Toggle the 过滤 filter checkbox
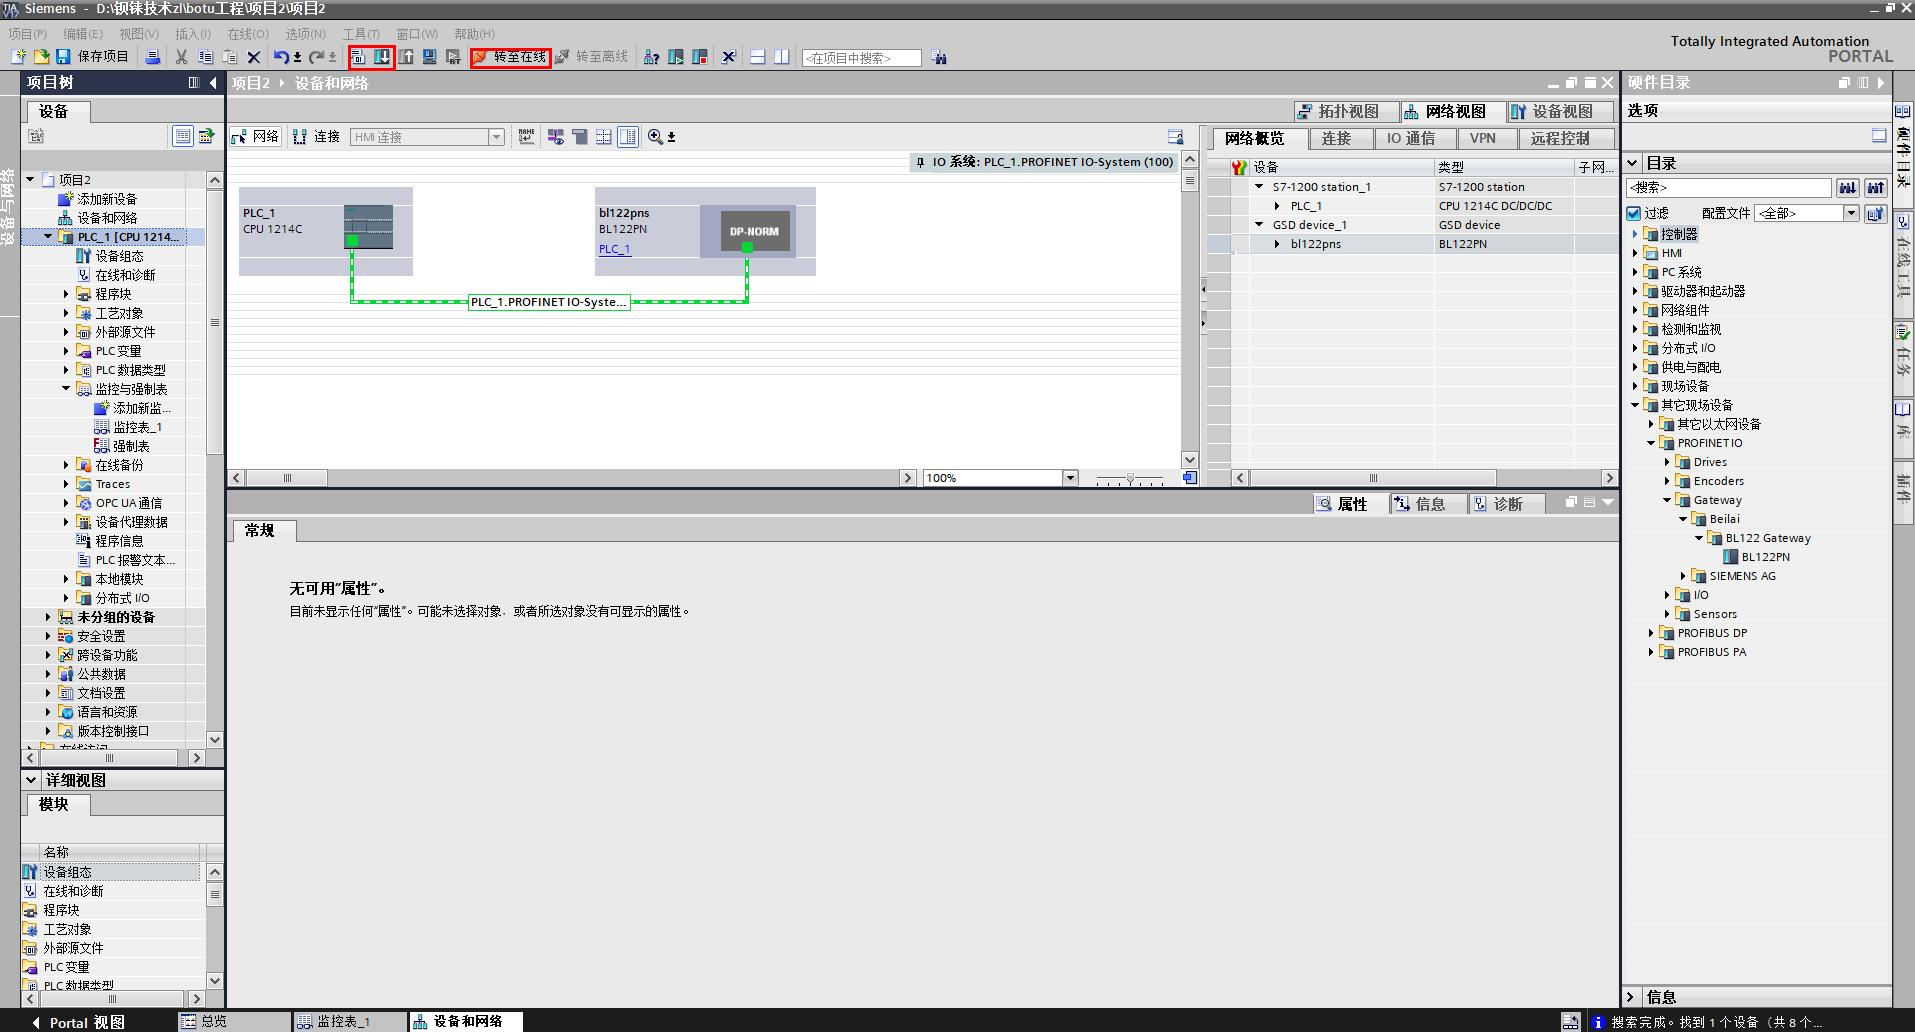The image size is (1915, 1032). click(x=1634, y=213)
